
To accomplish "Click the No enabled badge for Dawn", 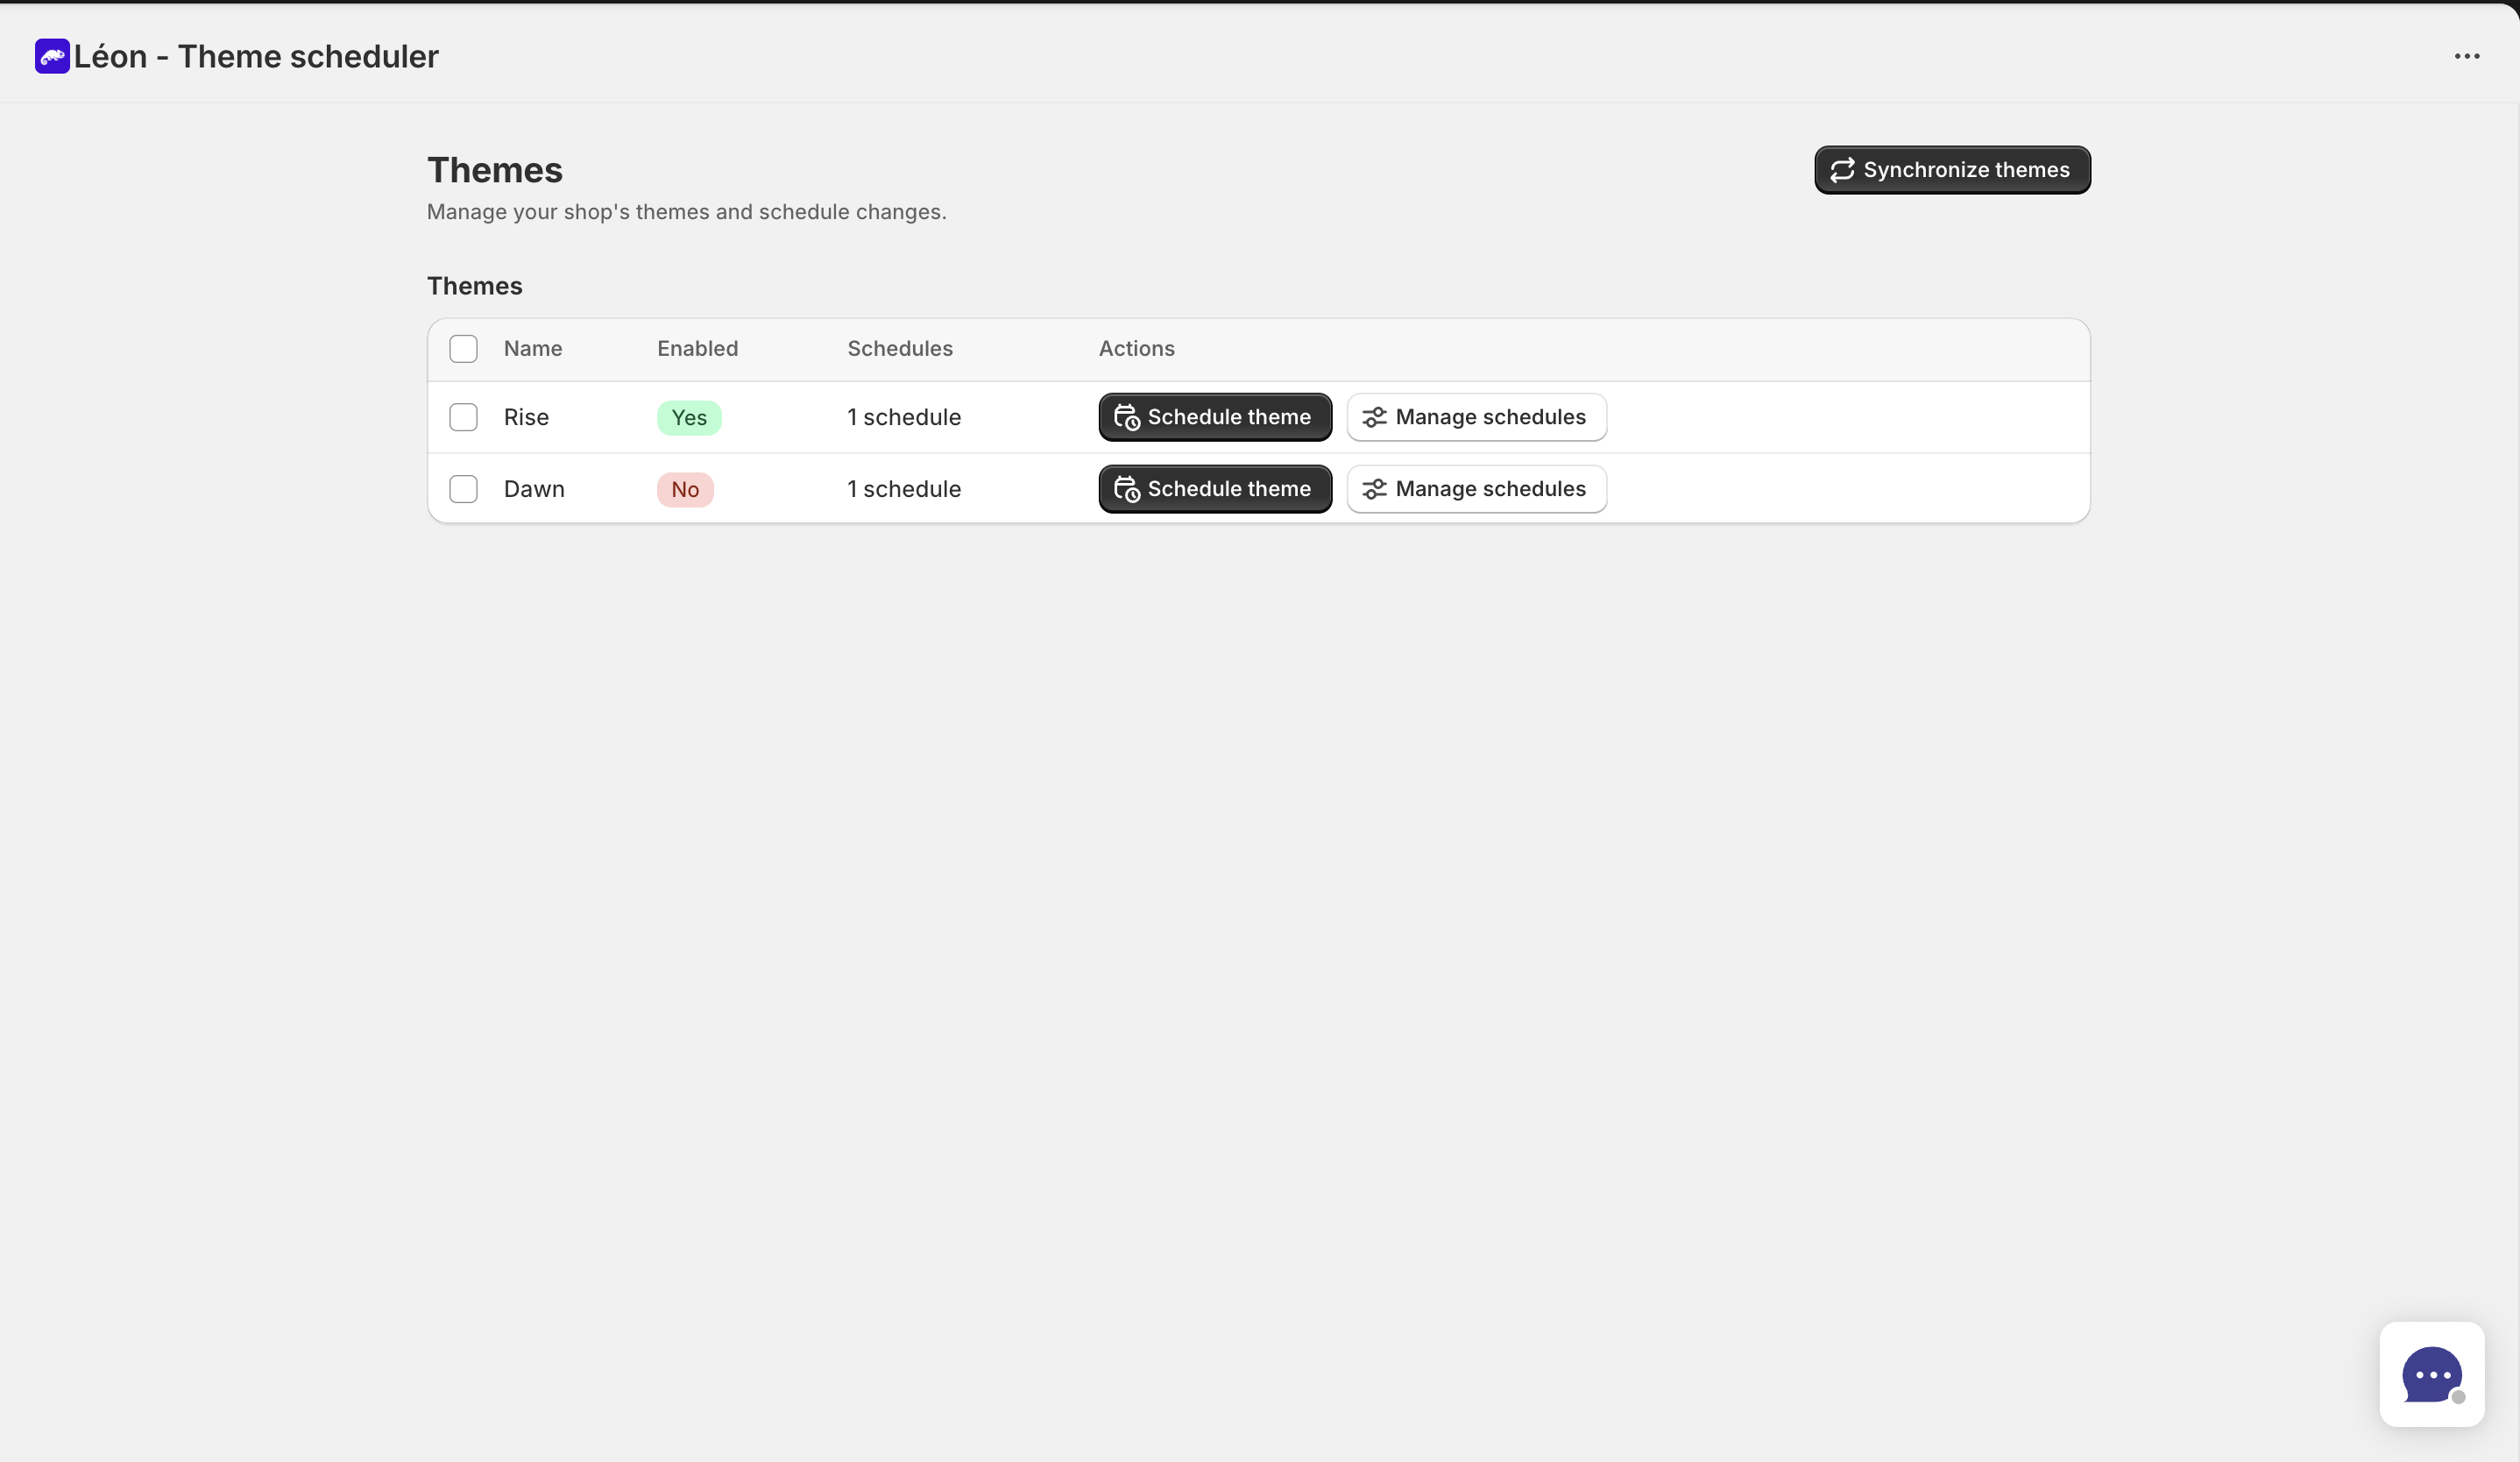I will click(x=685, y=490).
